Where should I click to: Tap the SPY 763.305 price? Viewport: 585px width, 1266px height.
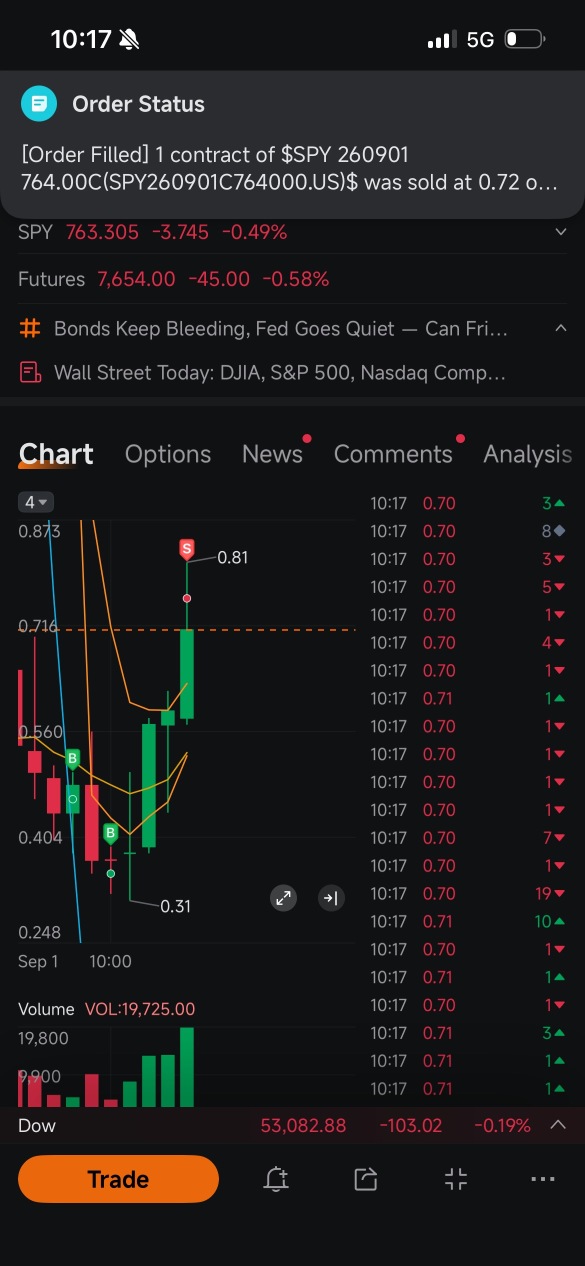click(x=101, y=232)
